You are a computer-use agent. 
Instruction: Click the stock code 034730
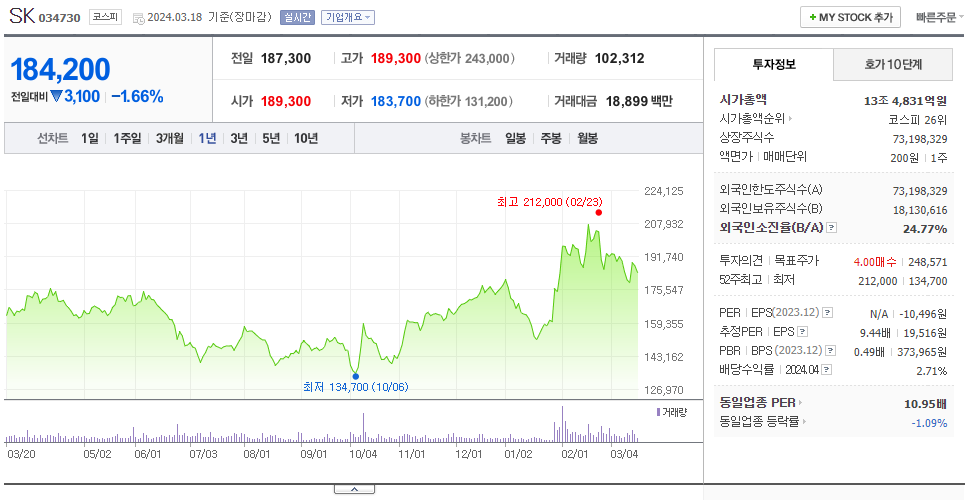tap(60, 18)
